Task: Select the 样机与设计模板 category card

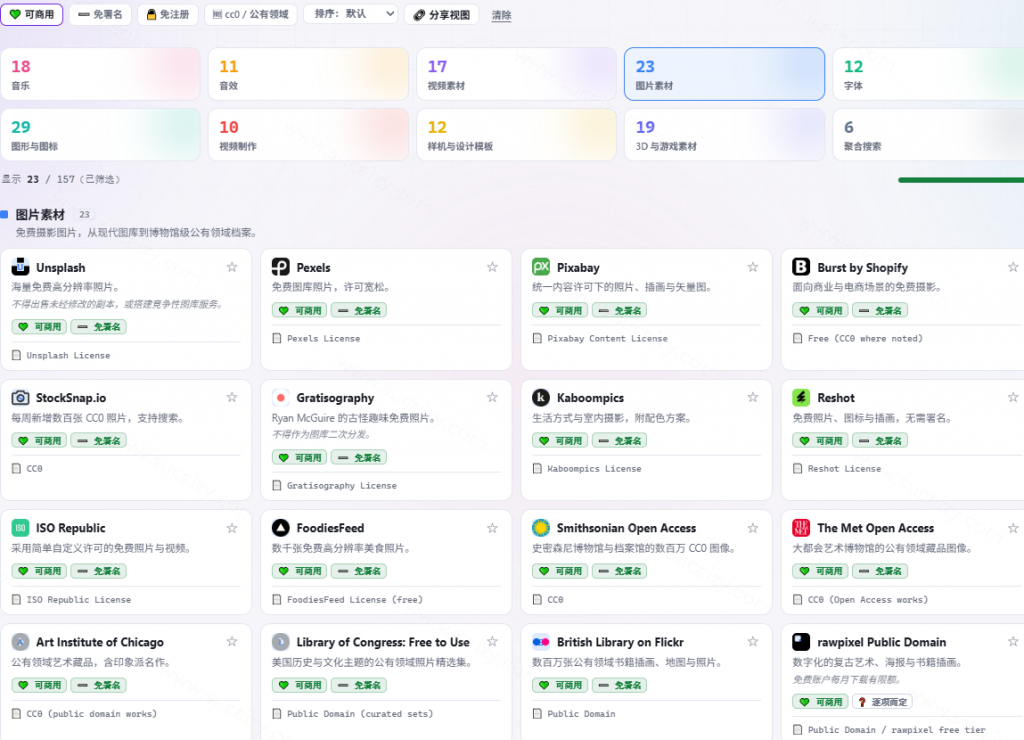Action: pyautogui.click(x=517, y=135)
